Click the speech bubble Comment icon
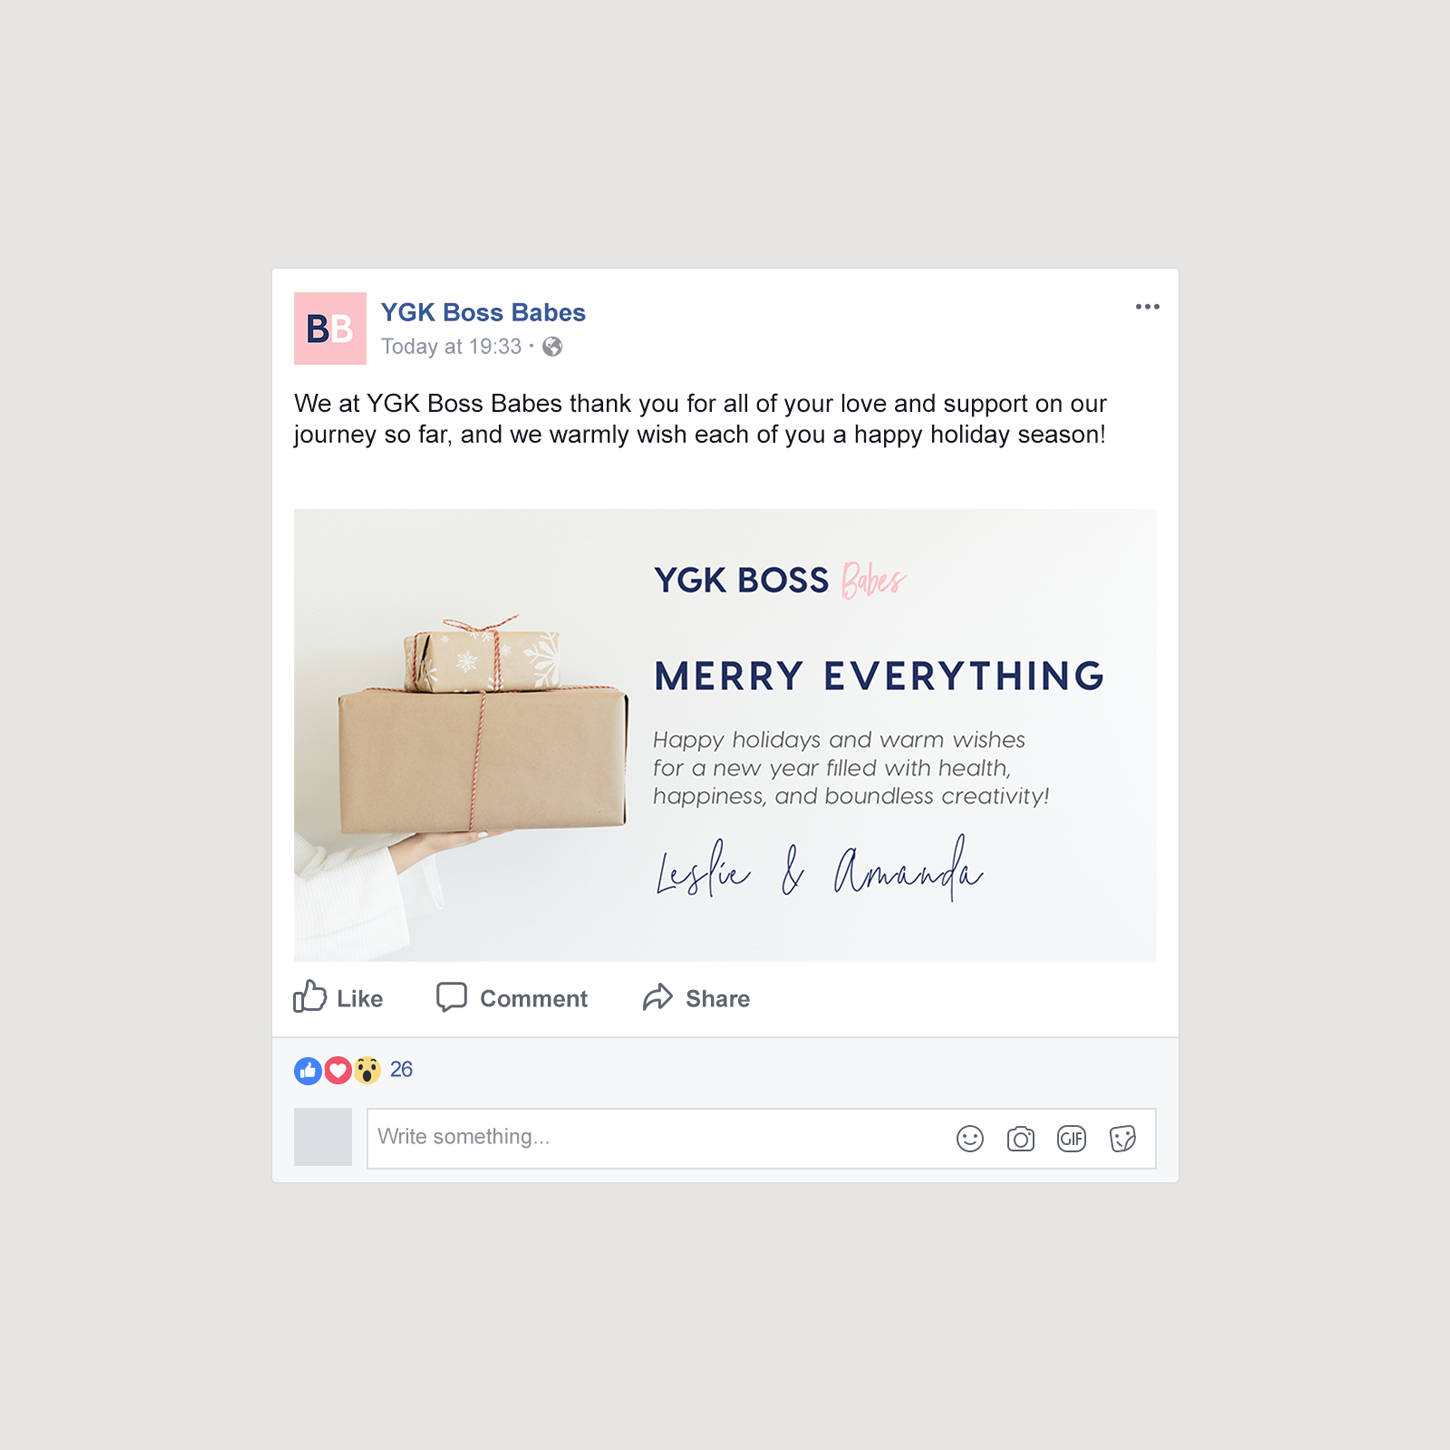The height and width of the screenshot is (1450, 1450). (452, 997)
